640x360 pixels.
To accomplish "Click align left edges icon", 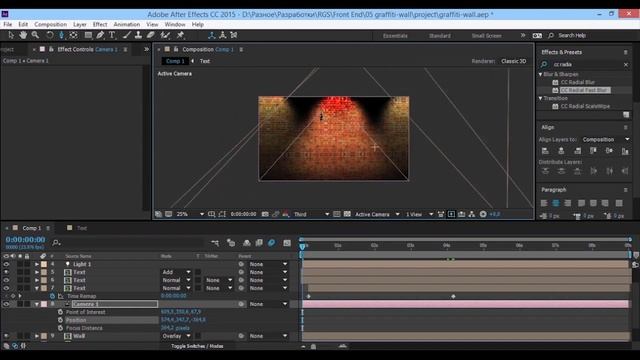I will click(545, 151).
